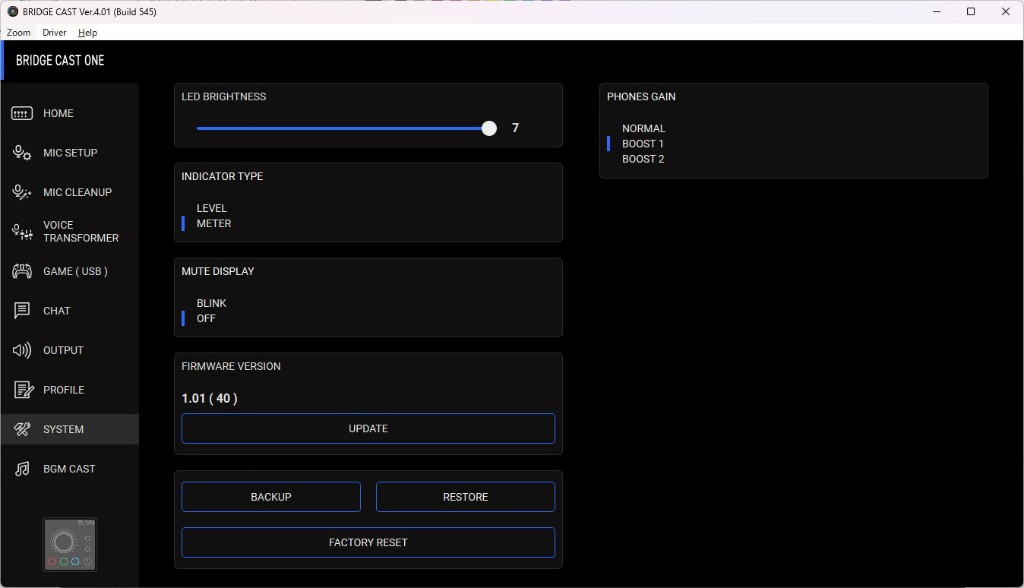Image resolution: width=1024 pixels, height=588 pixels.
Task: Click the Bridge Cast device thumbnail
Action: point(70,544)
